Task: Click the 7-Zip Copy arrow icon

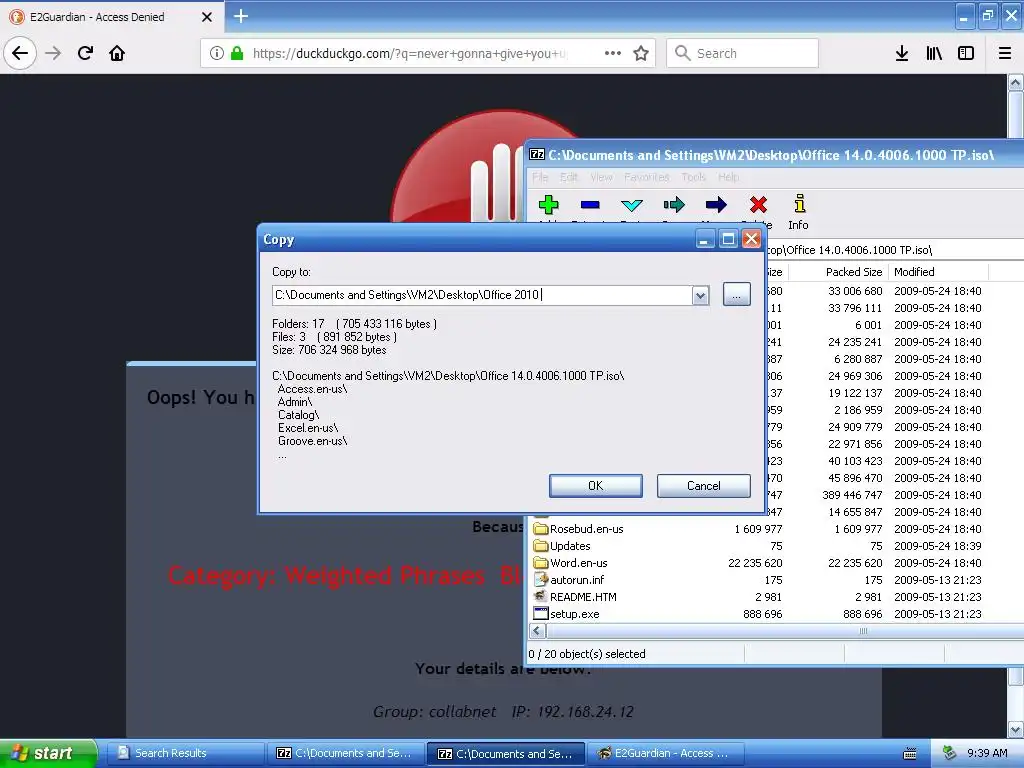Action: click(674, 204)
